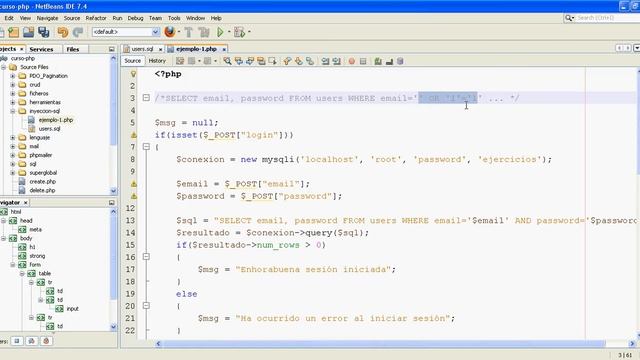Click Find Next Occurrence icon
The height and width of the screenshot is (360, 640).
(x=250, y=61)
